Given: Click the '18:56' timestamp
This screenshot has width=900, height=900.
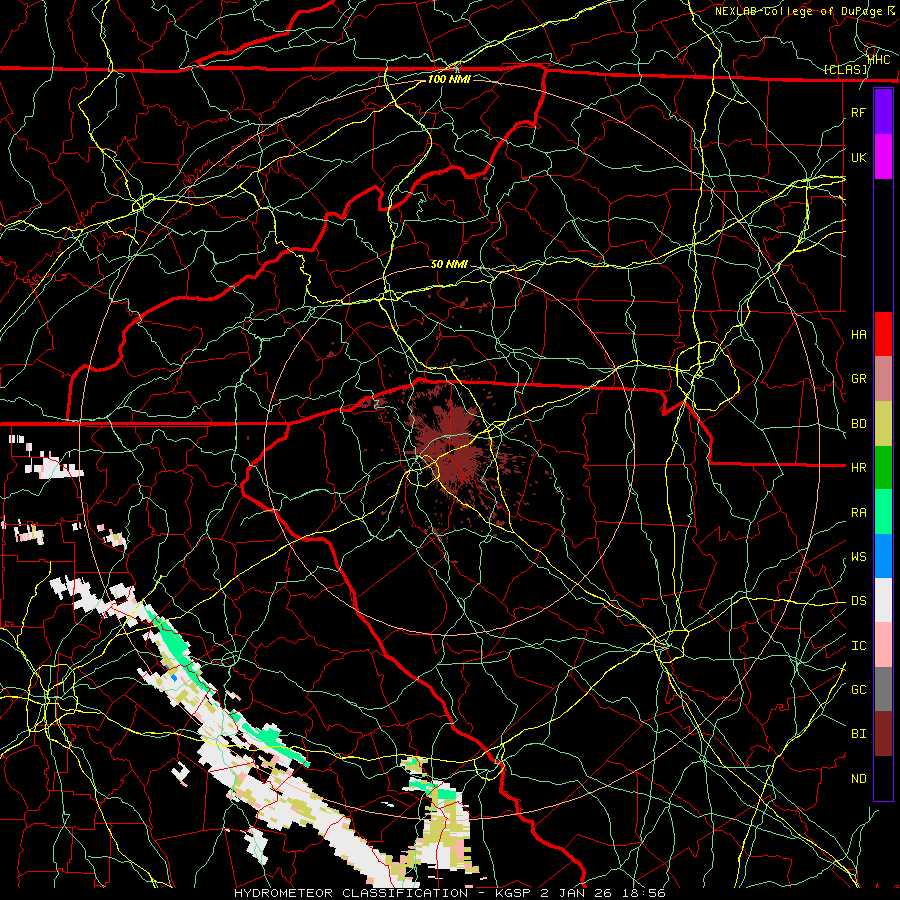Looking at the screenshot, I should [646, 893].
